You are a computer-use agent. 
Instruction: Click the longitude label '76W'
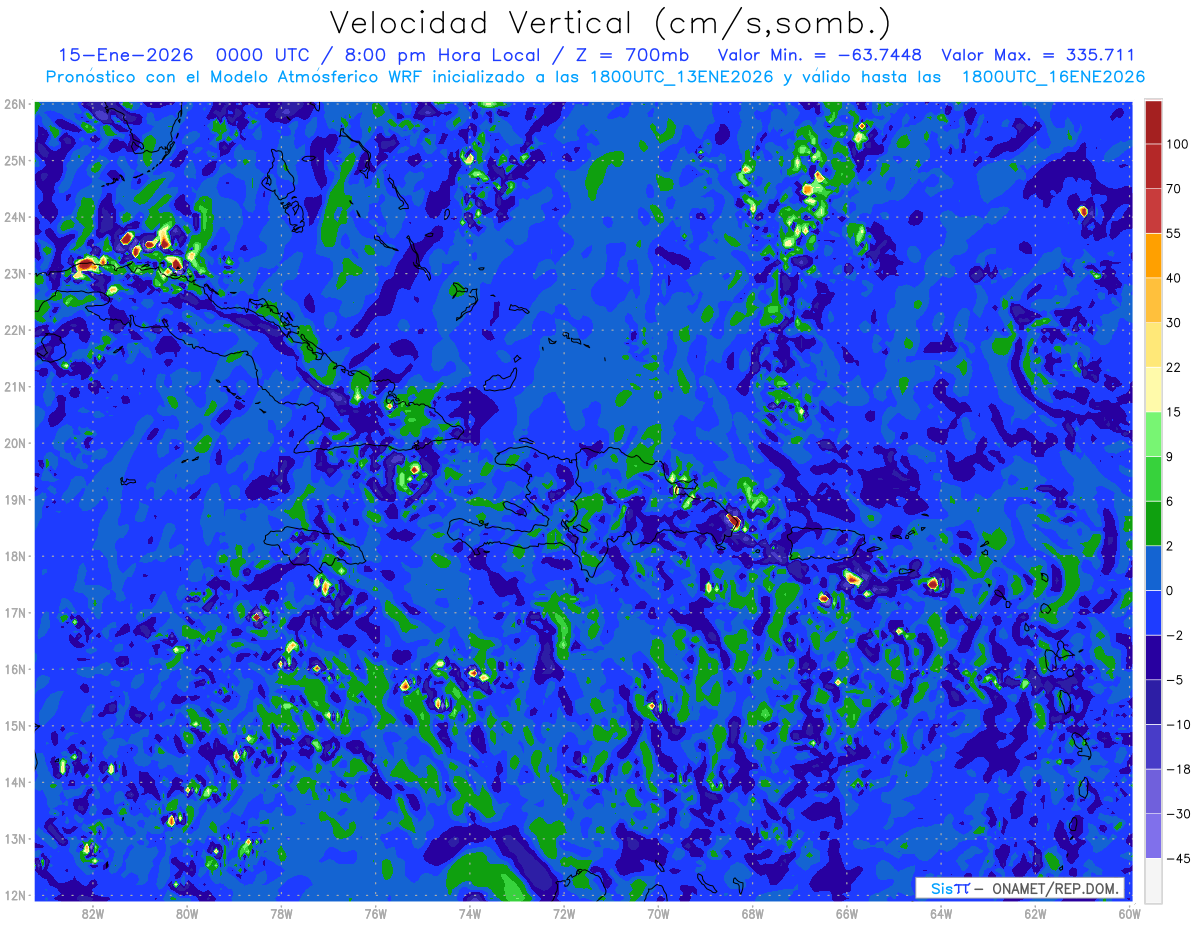point(375,913)
